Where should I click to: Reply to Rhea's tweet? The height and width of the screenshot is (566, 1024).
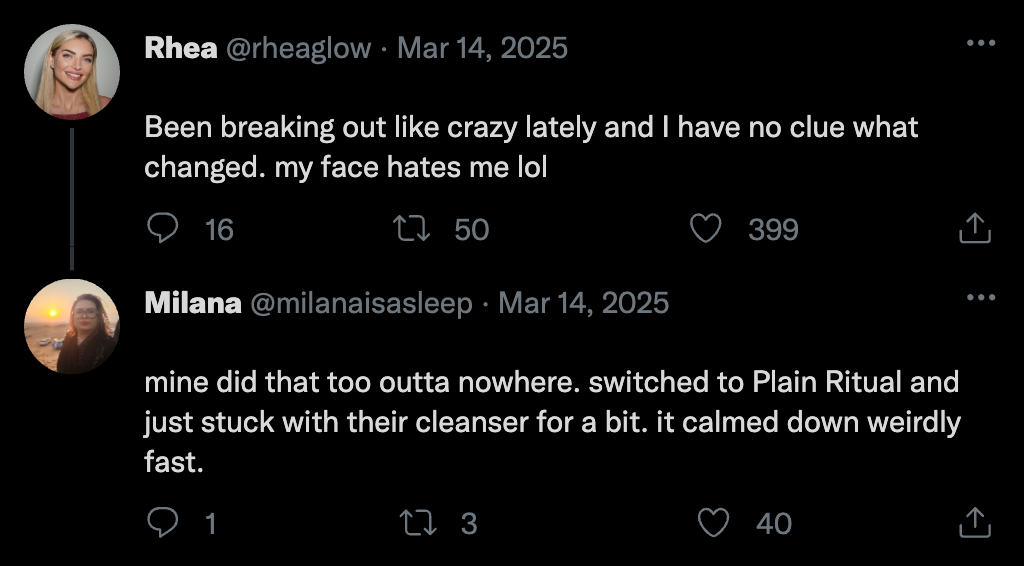[x=162, y=229]
